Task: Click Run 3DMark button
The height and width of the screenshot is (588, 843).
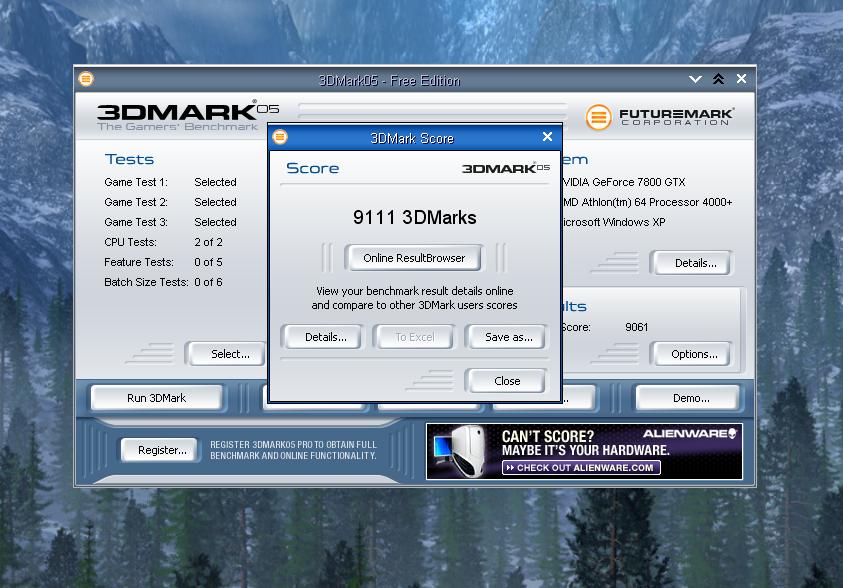Action: [156, 398]
